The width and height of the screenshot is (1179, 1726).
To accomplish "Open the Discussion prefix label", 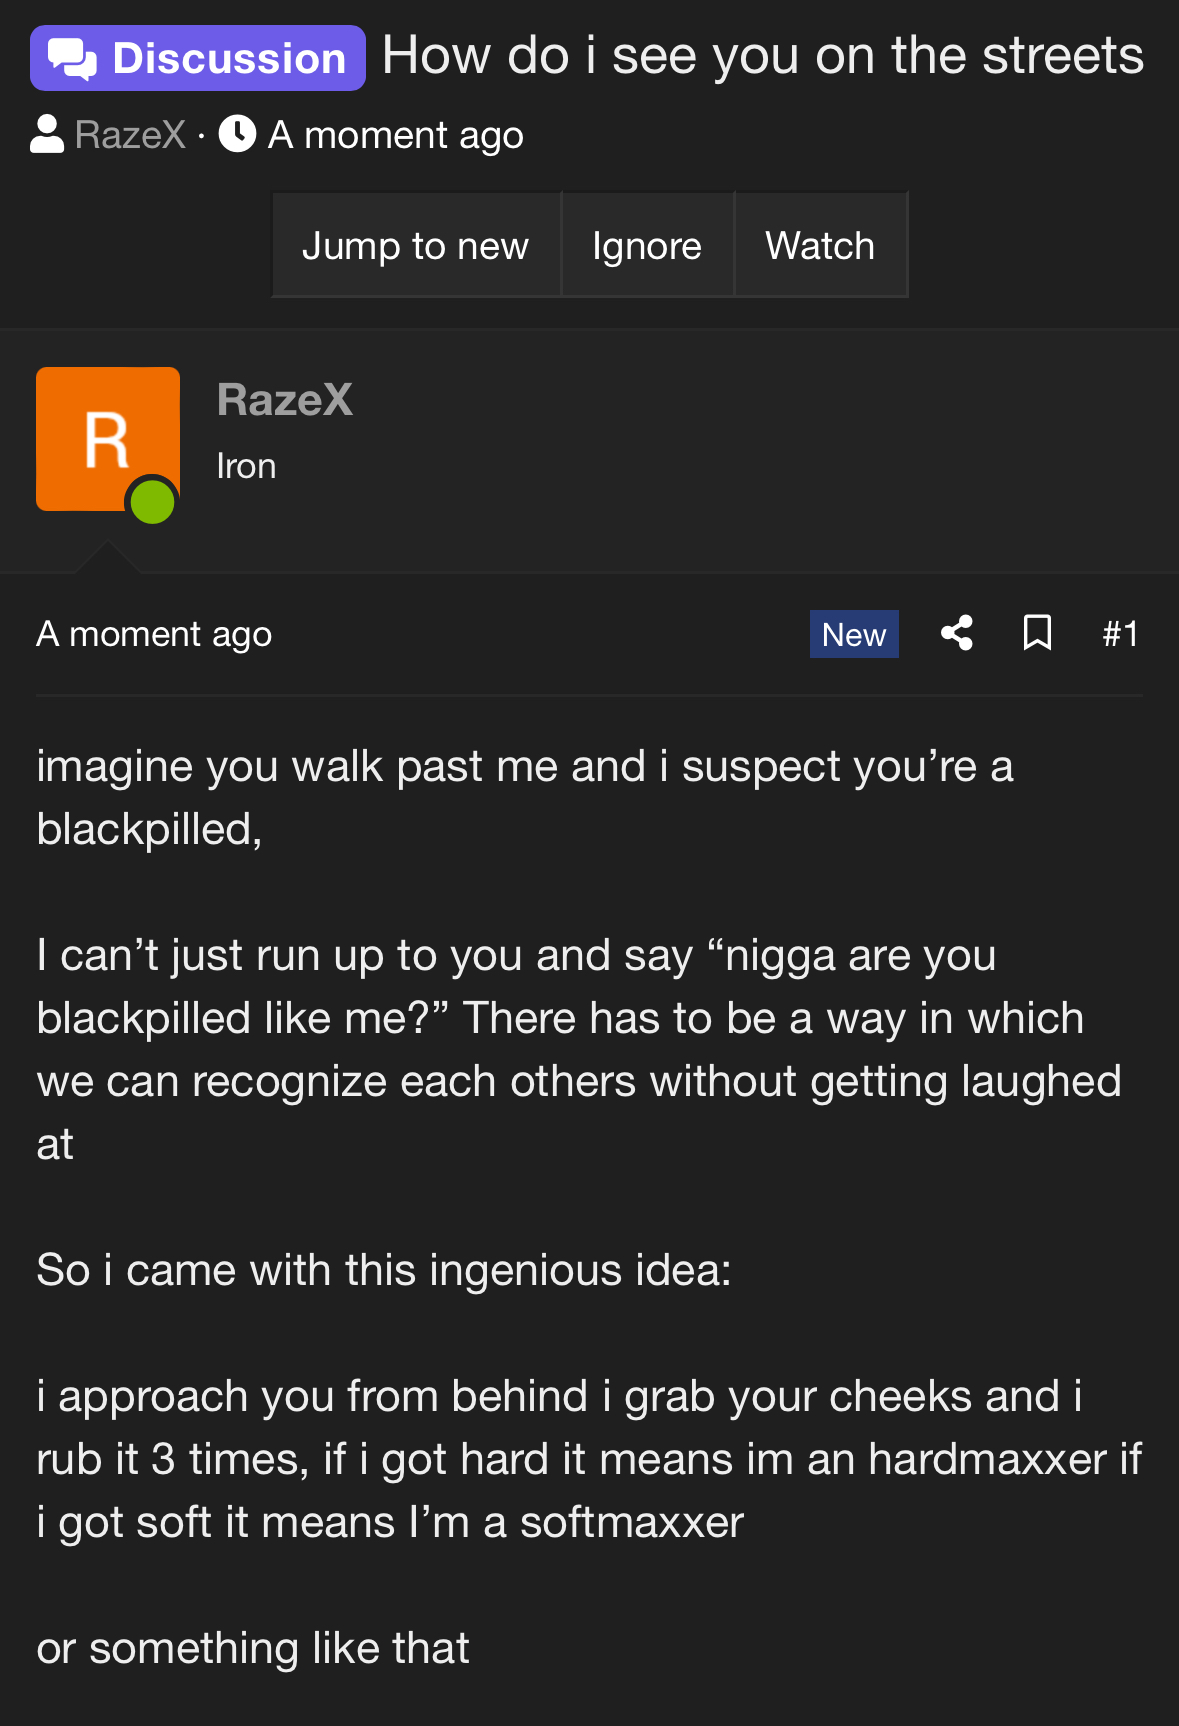I will tap(198, 58).
